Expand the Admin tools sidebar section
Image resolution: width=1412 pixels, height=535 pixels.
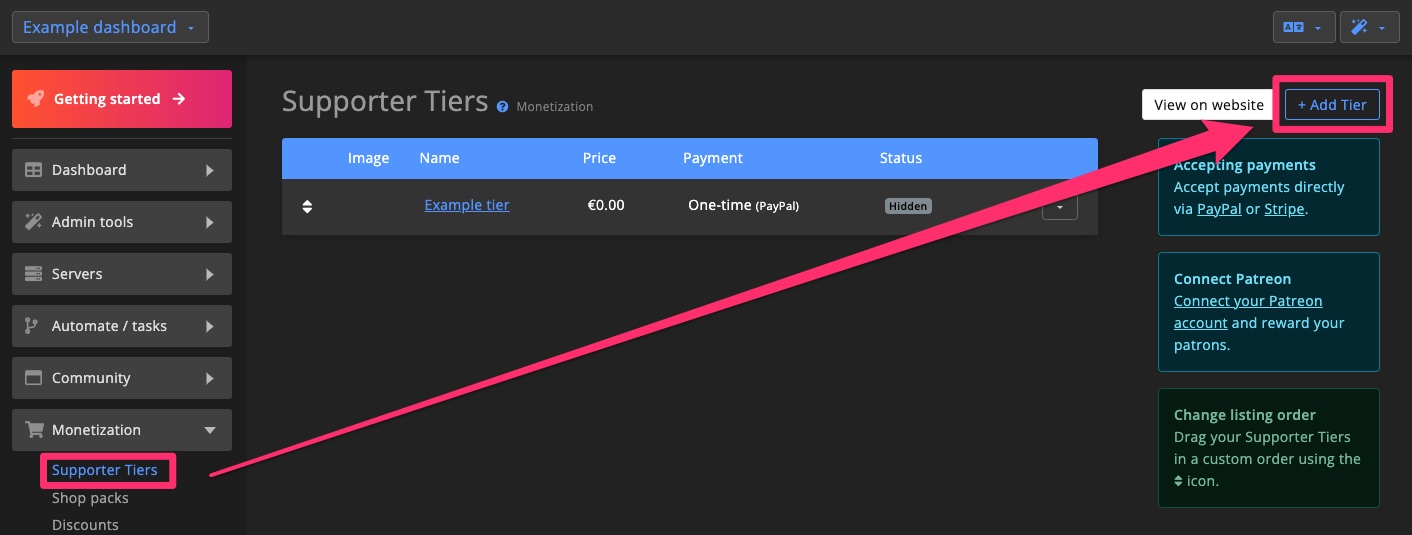click(x=122, y=222)
